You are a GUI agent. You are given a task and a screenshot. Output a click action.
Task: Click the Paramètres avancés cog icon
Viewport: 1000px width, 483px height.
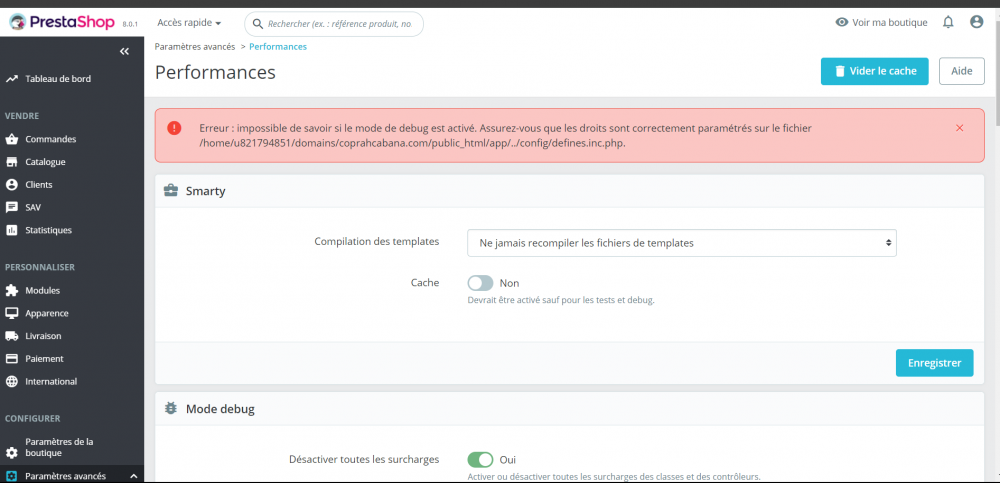click(11, 476)
